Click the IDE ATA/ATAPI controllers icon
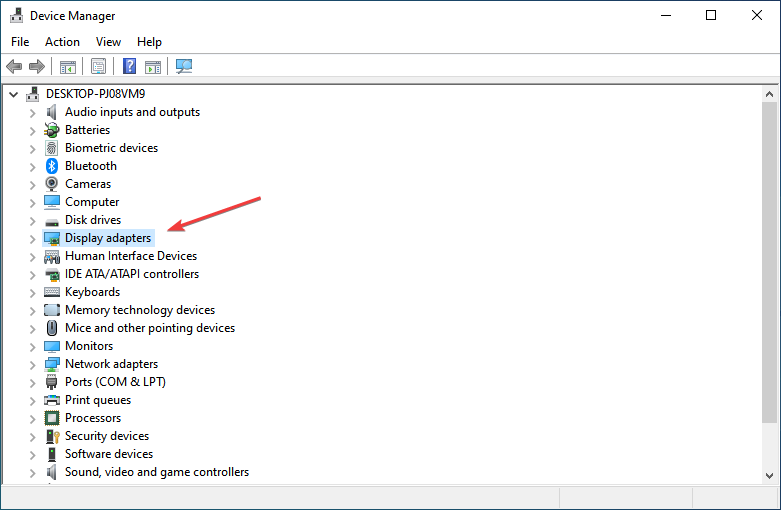Viewport: 781px width, 510px height. (x=52, y=274)
